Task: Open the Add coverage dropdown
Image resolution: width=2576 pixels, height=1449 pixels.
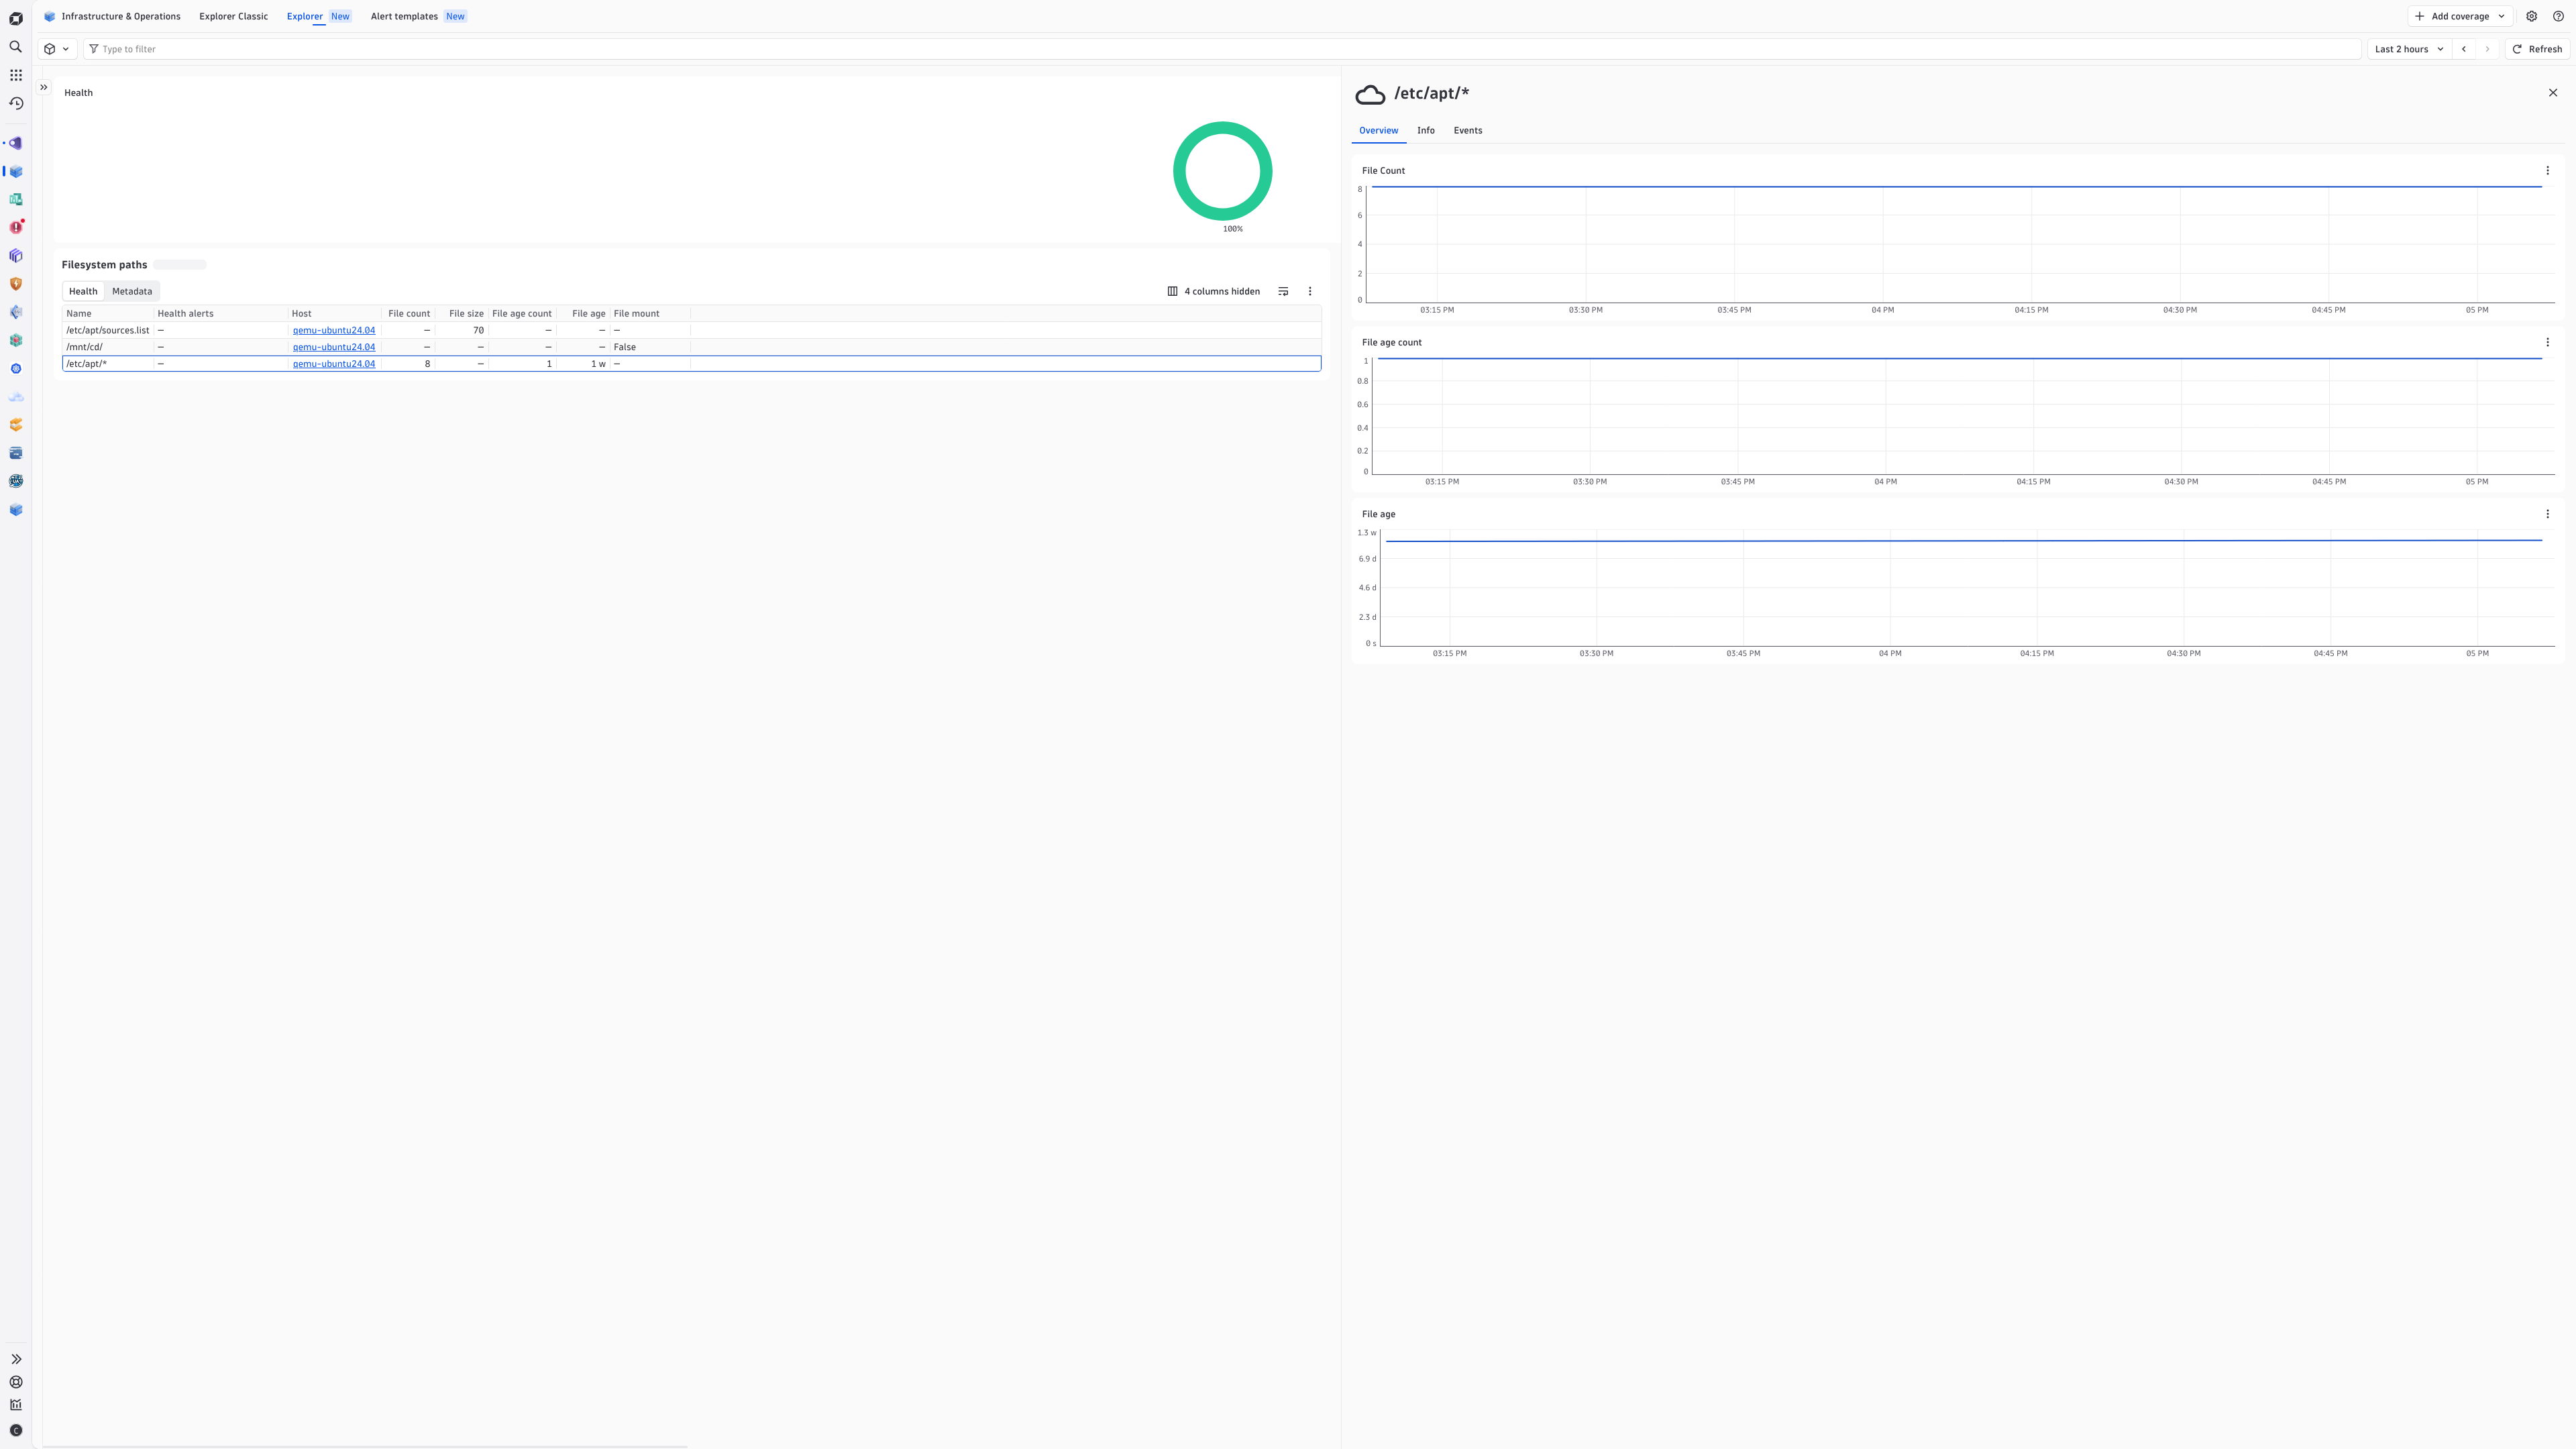Action: coord(2460,16)
